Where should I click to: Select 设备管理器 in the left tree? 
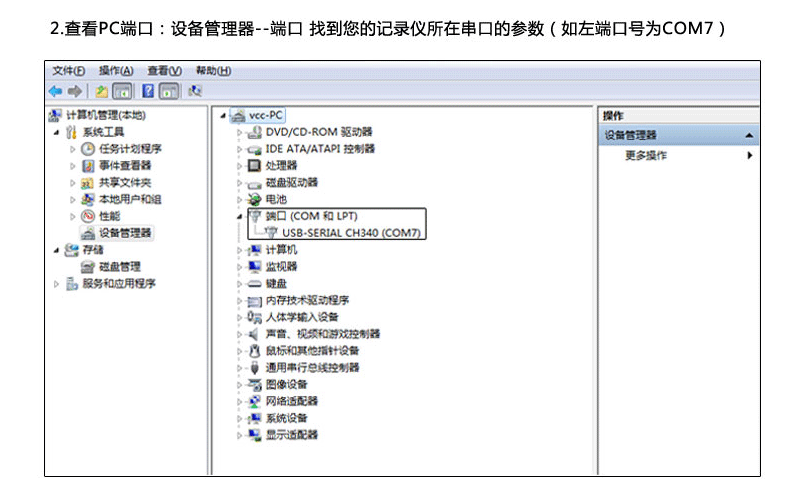(x=125, y=233)
